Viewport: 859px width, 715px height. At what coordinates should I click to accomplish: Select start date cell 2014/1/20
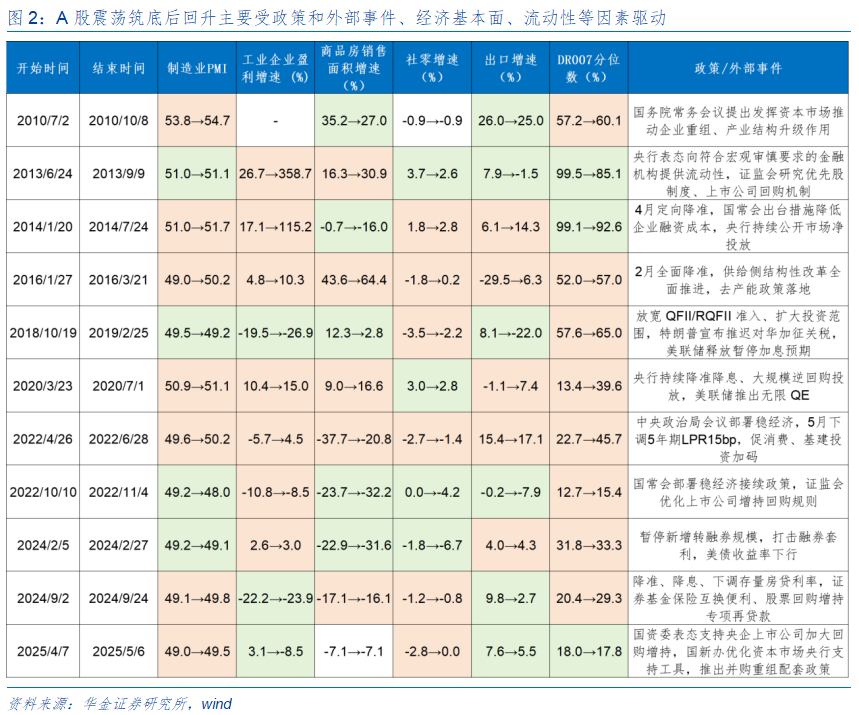coord(43,227)
